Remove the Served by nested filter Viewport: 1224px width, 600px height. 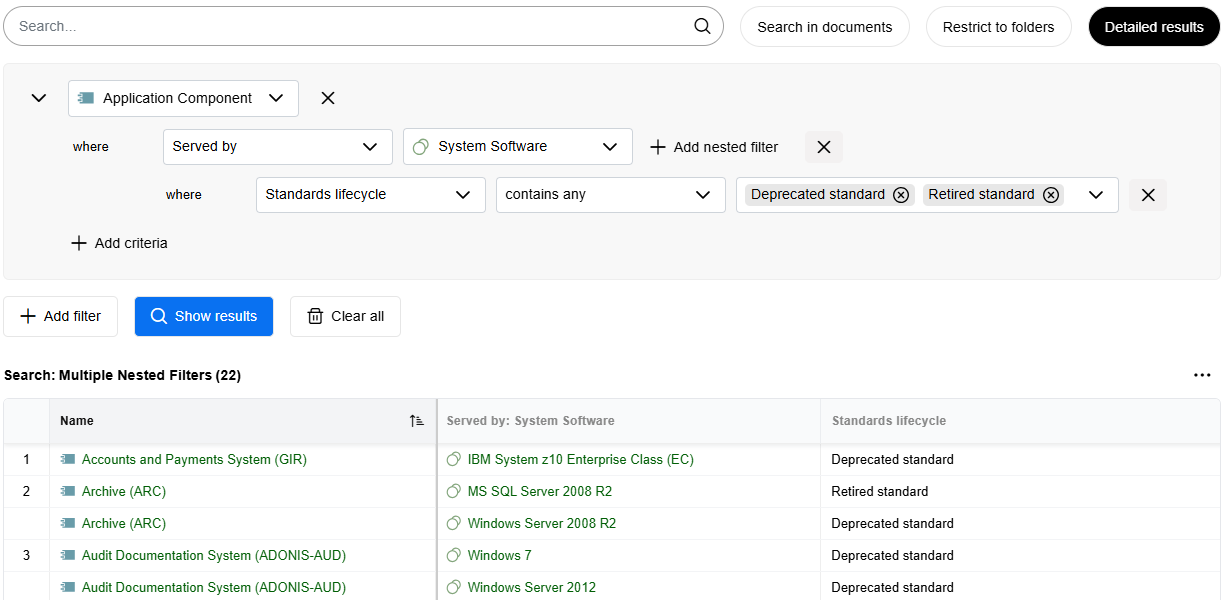(x=823, y=146)
